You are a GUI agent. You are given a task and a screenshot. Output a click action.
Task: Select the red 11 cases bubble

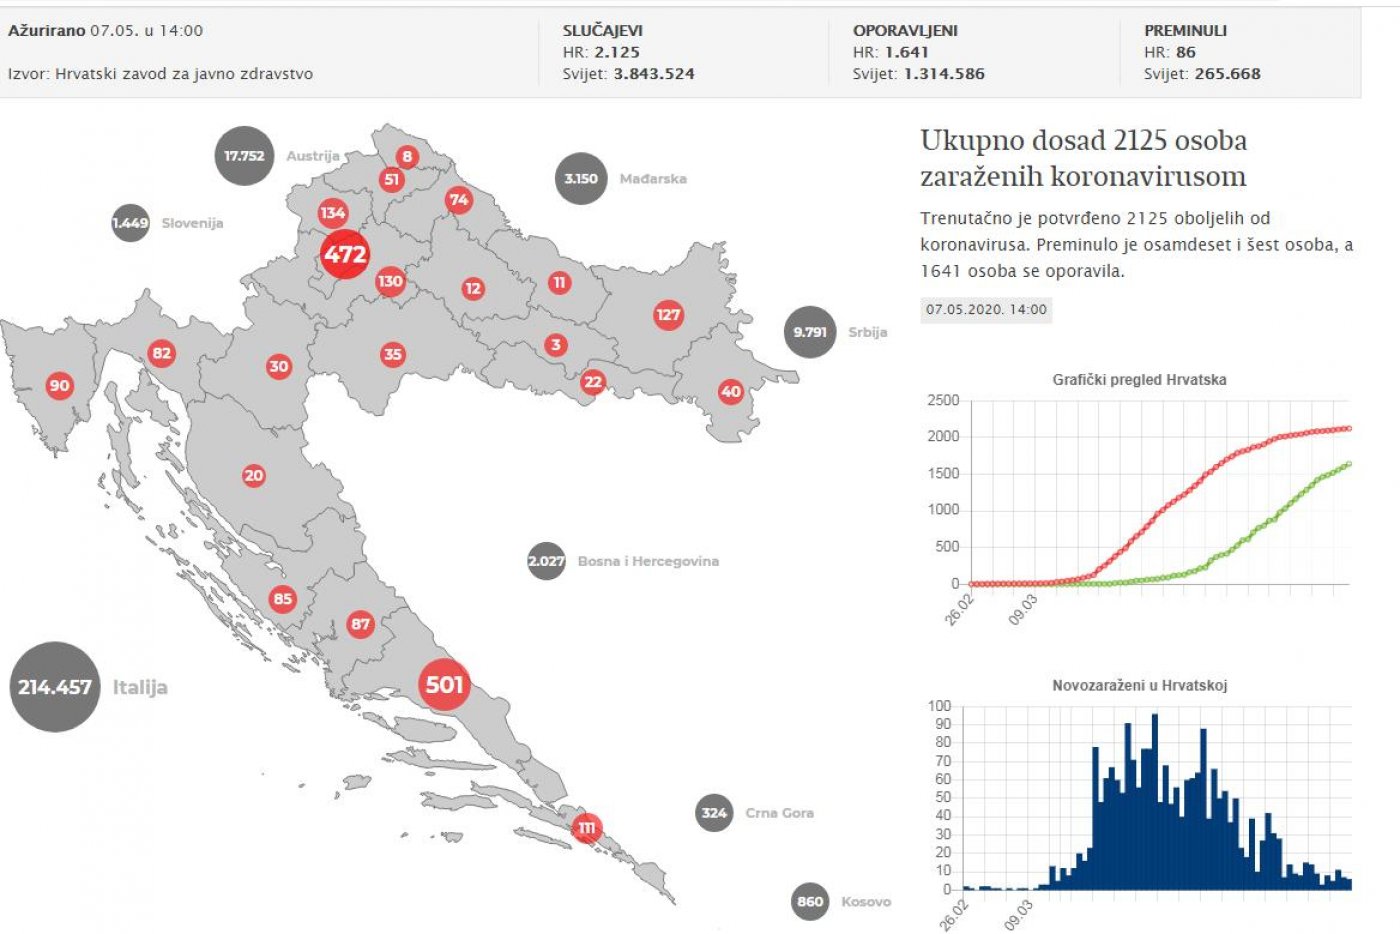pyautogui.click(x=560, y=283)
